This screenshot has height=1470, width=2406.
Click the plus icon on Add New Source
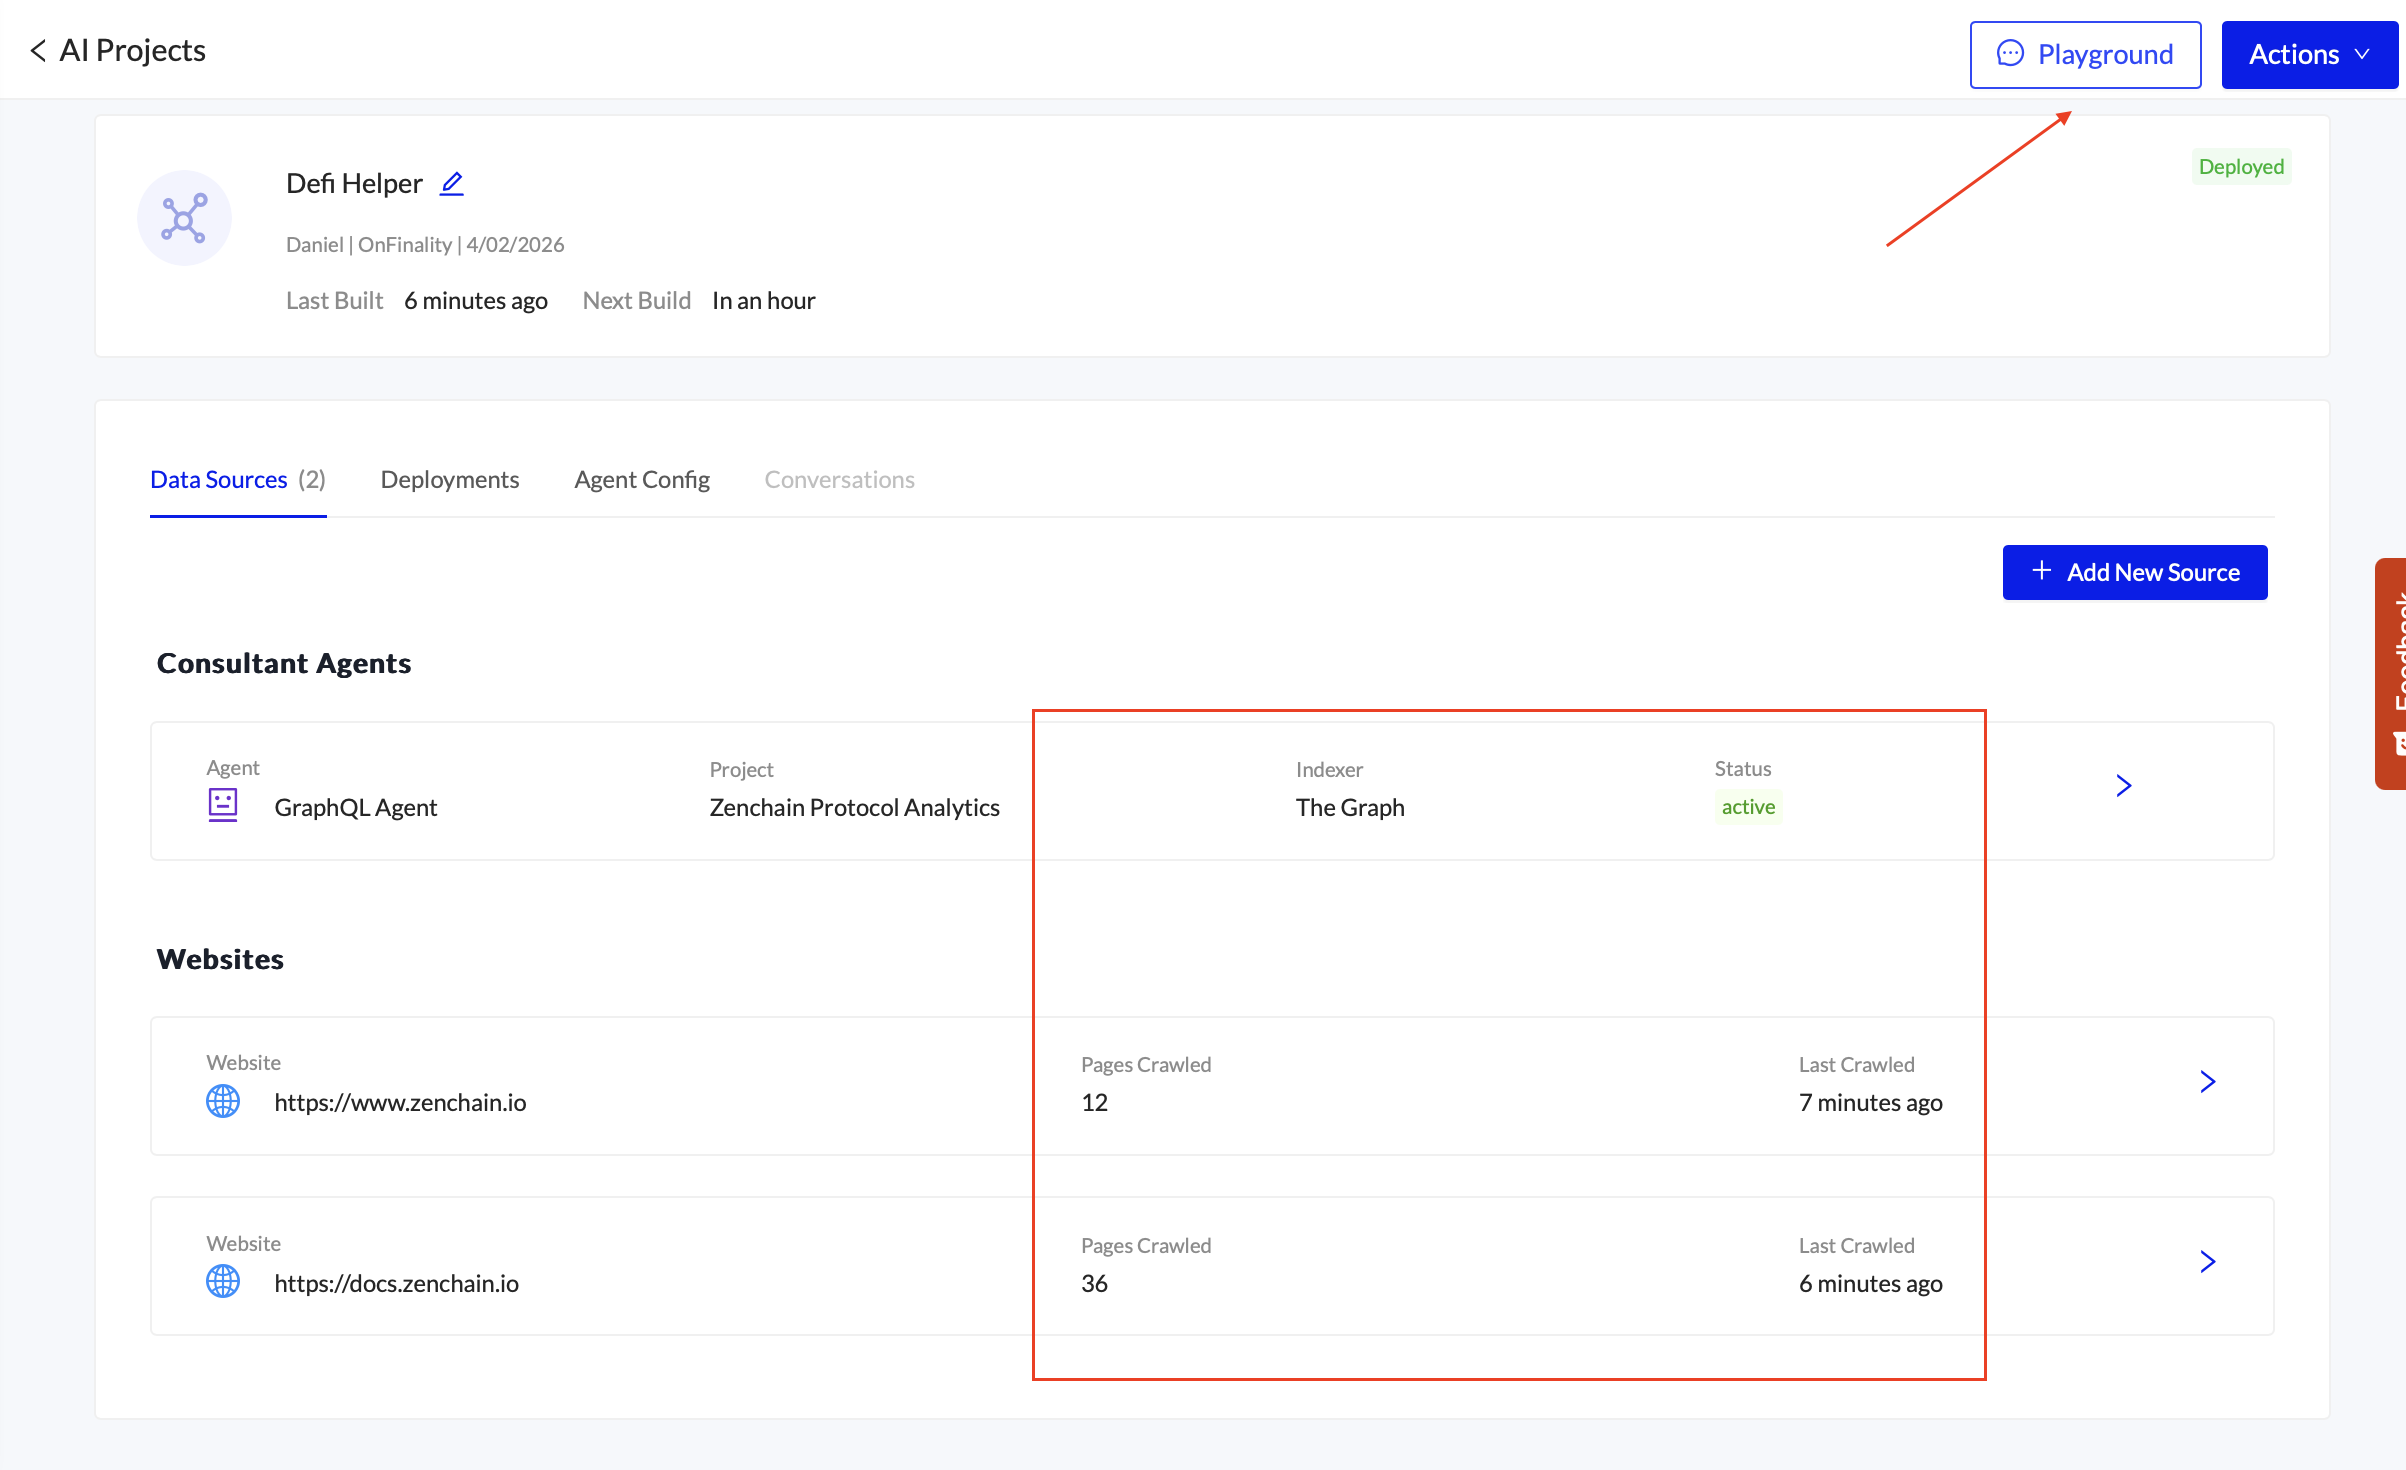tap(2041, 571)
